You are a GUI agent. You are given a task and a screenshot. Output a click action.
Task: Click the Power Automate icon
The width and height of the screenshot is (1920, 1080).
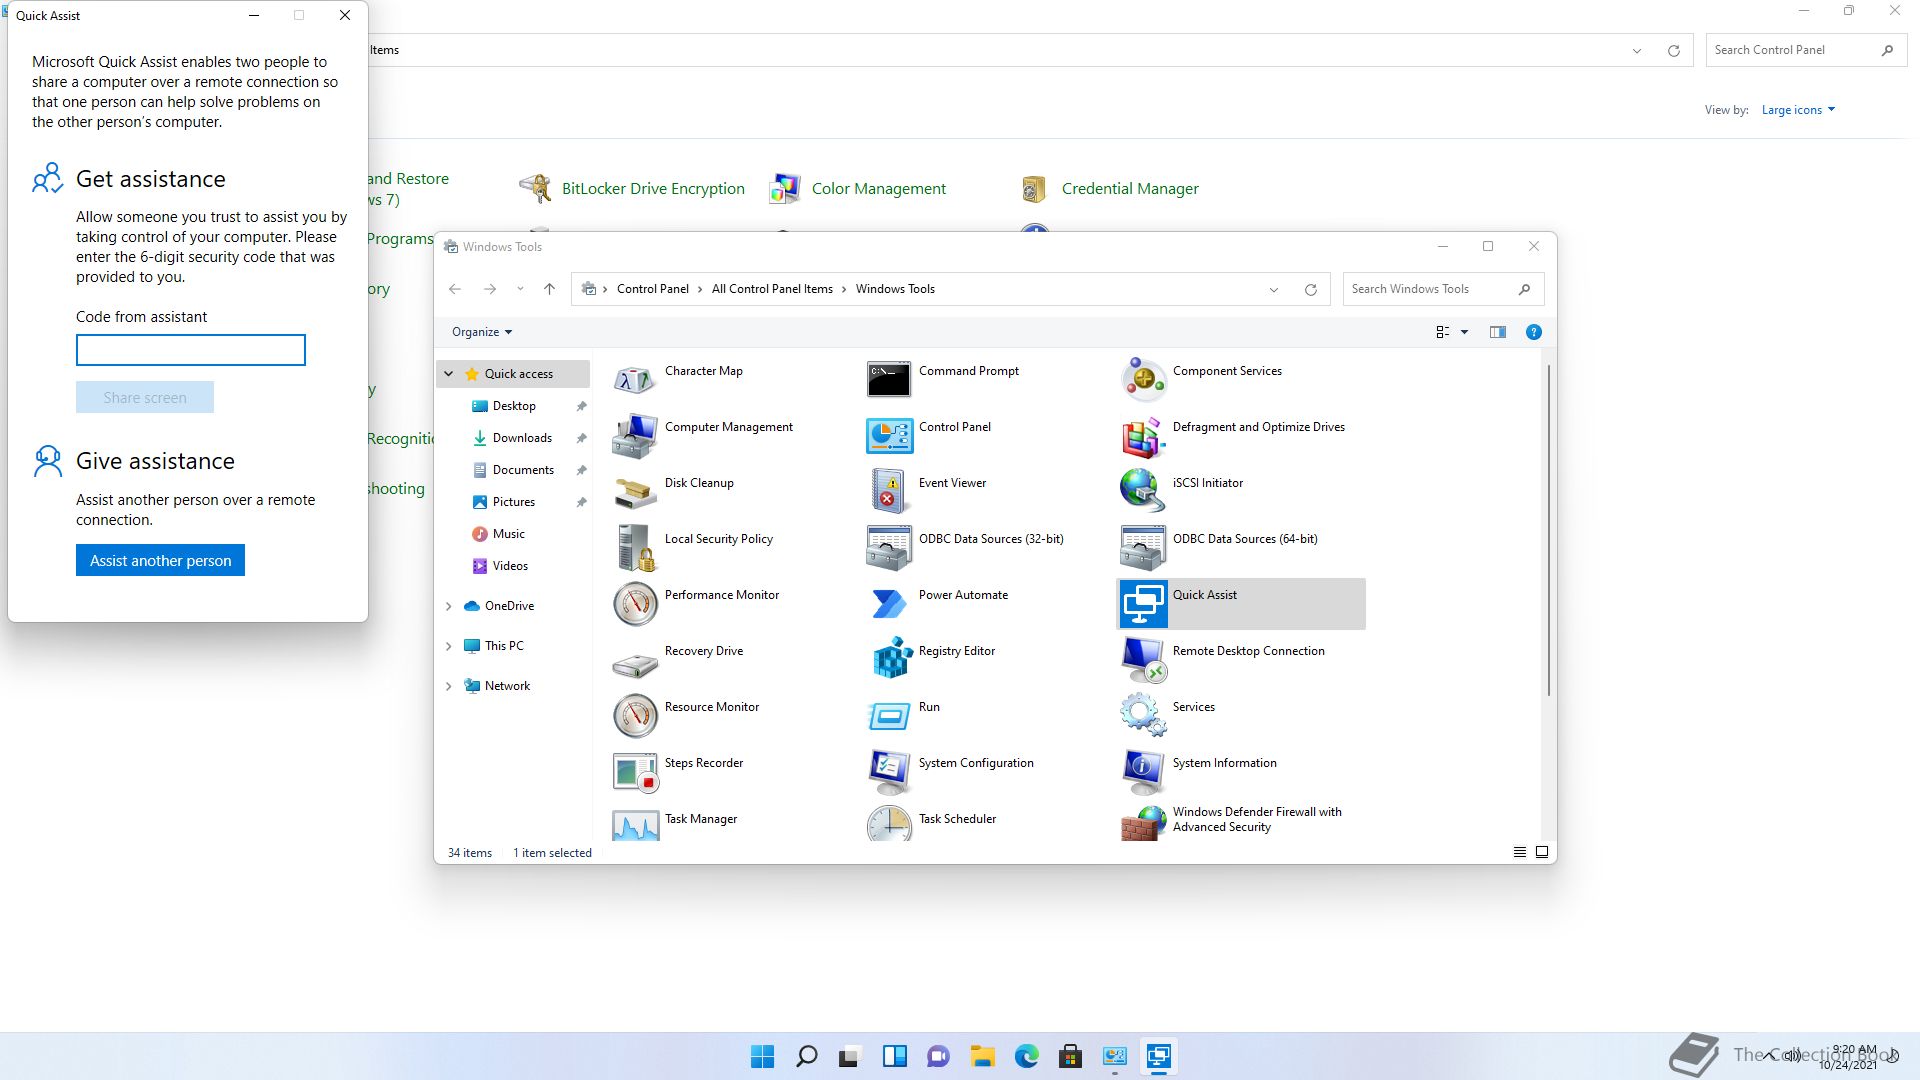tap(890, 602)
